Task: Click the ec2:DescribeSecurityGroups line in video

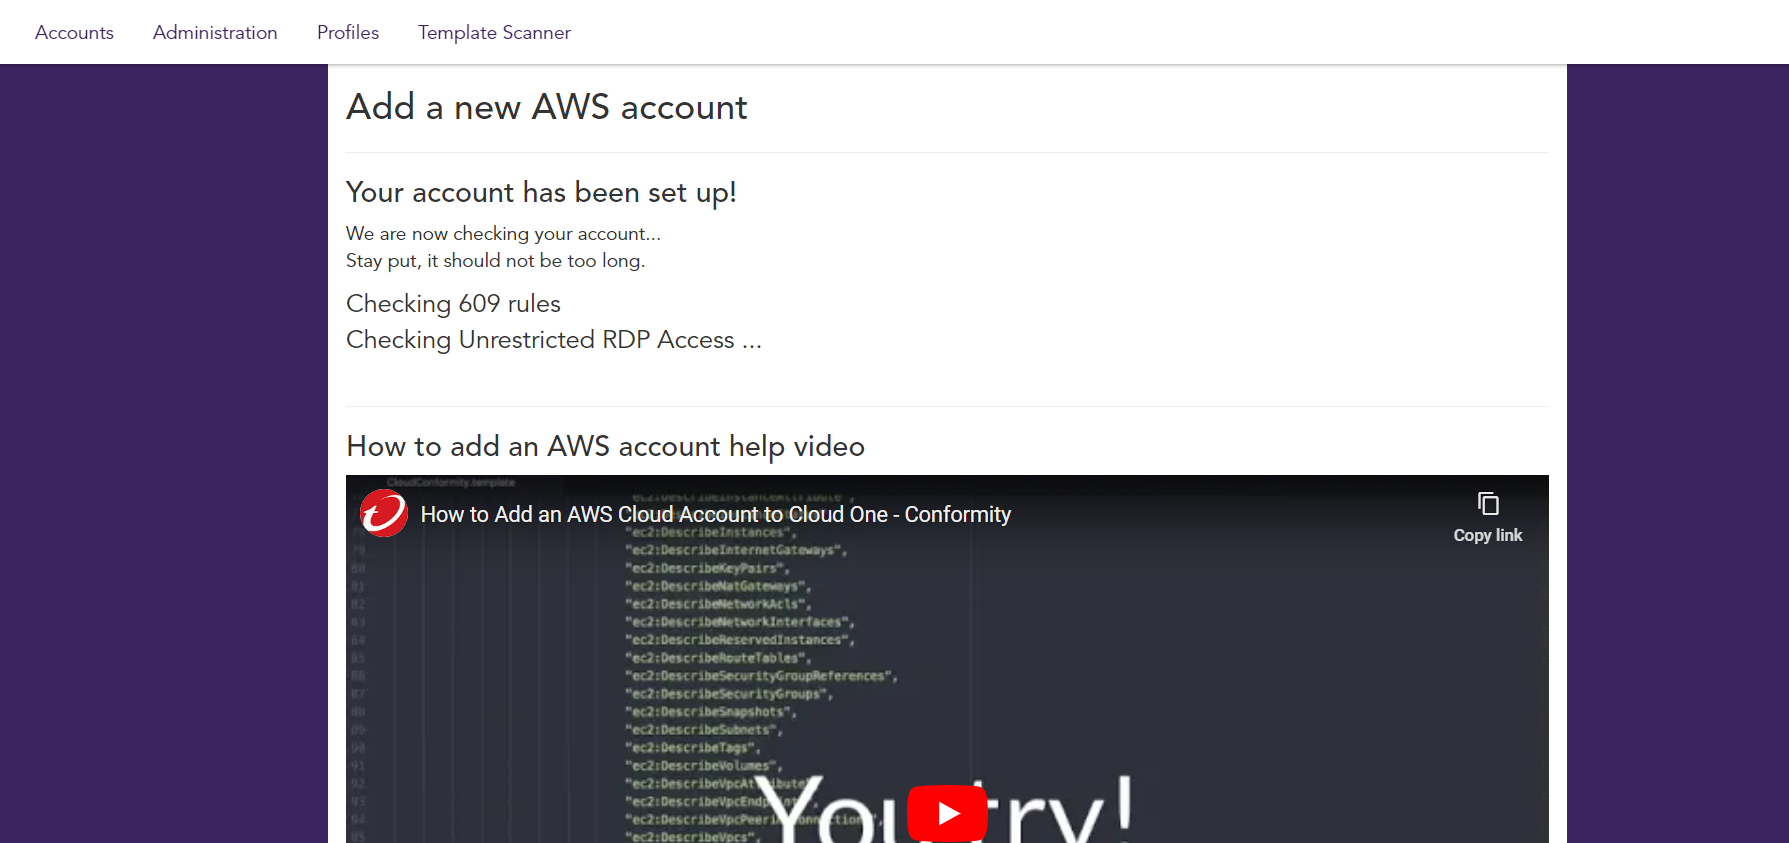Action: pyautogui.click(x=729, y=694)
